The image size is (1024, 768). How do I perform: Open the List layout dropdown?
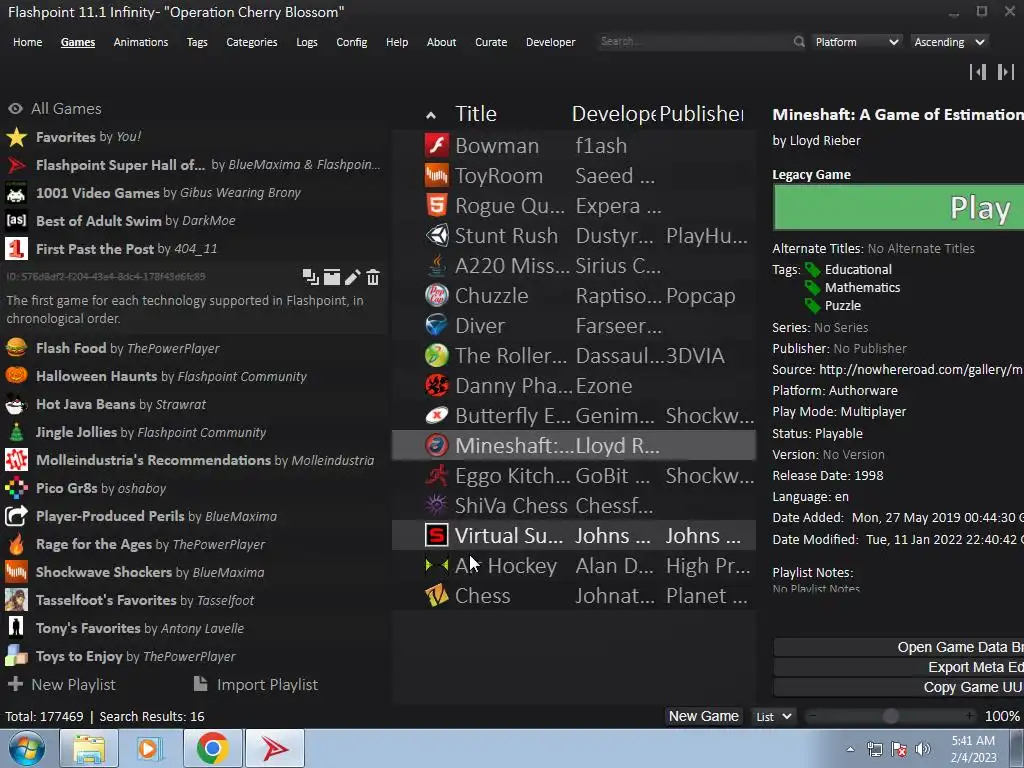tap(774, 716)
